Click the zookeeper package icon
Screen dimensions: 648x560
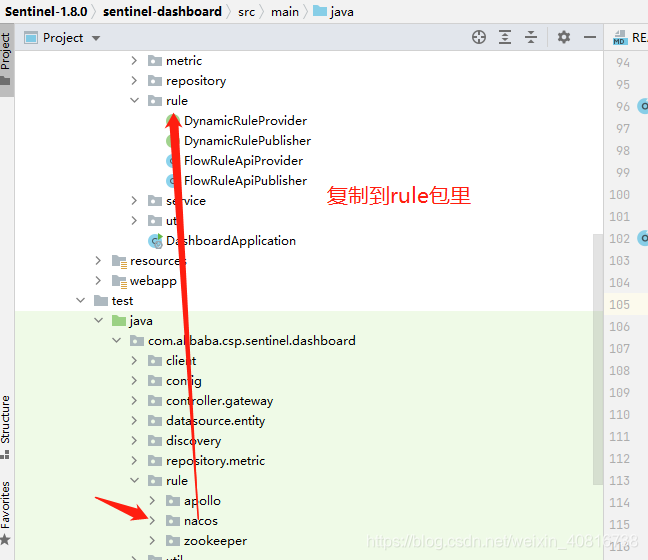173,541
